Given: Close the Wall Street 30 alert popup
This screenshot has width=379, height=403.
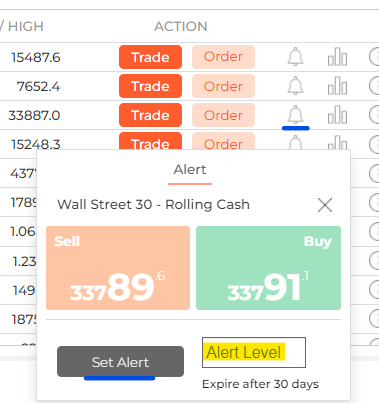Looking at the screenshot, I should [325, 205].
